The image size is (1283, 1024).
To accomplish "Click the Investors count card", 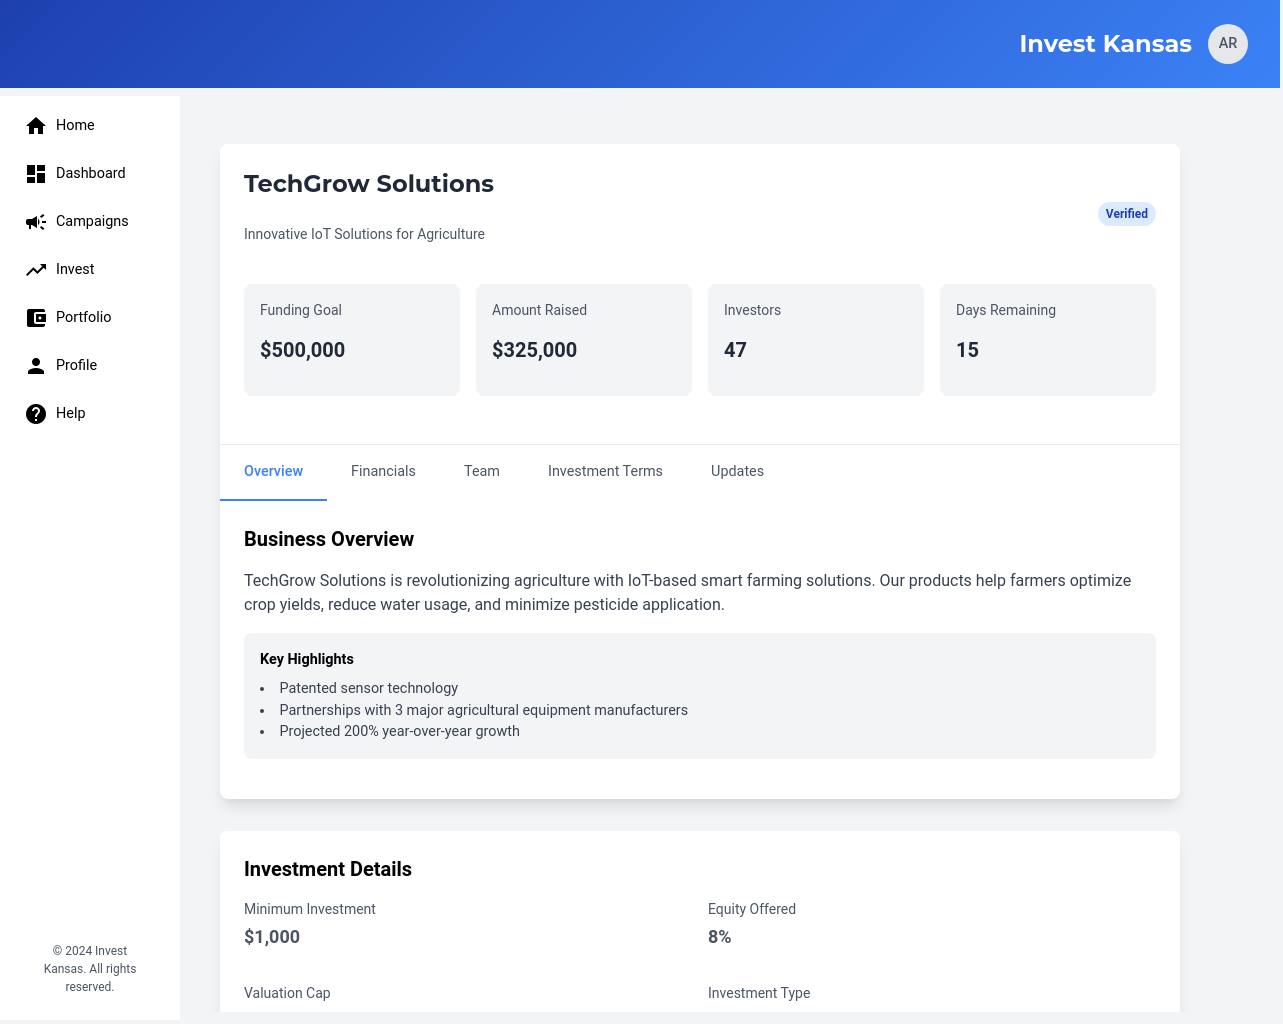I will tap(816, 340).
